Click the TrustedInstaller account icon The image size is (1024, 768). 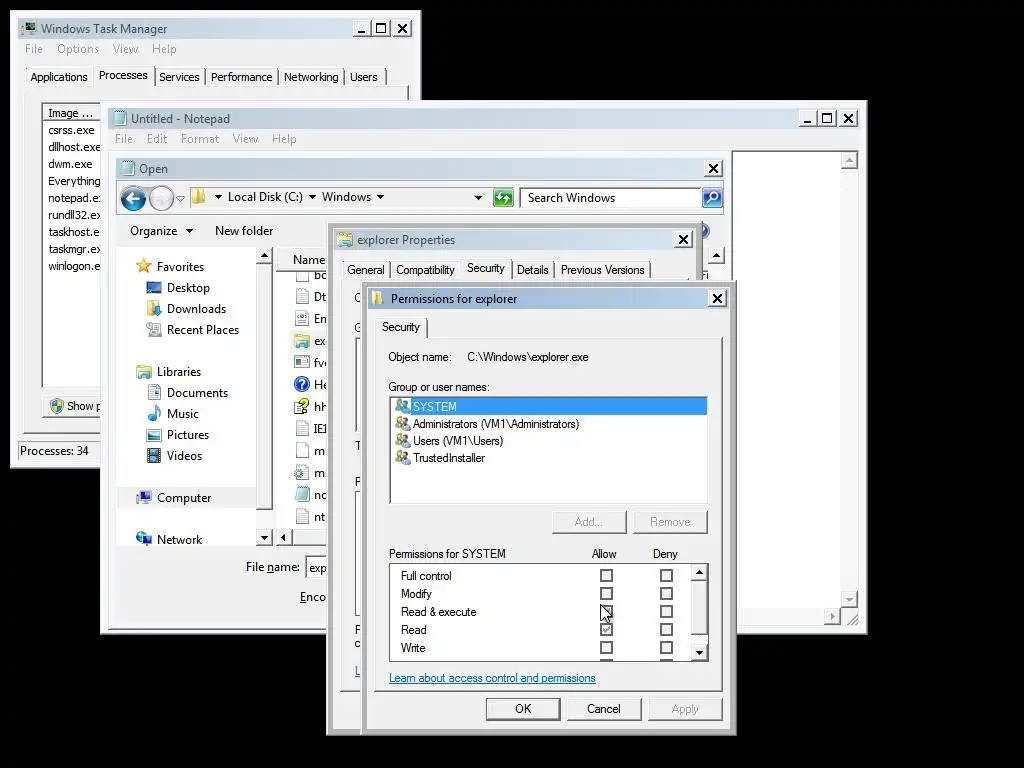click(402, 458)
